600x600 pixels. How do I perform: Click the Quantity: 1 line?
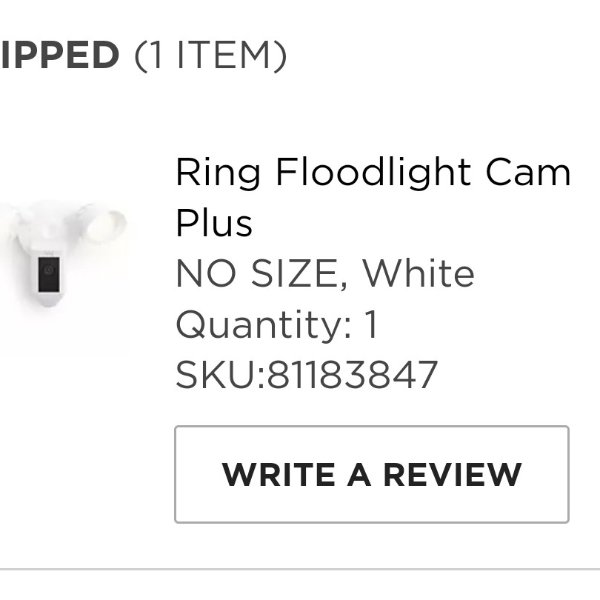coord(277,324)
